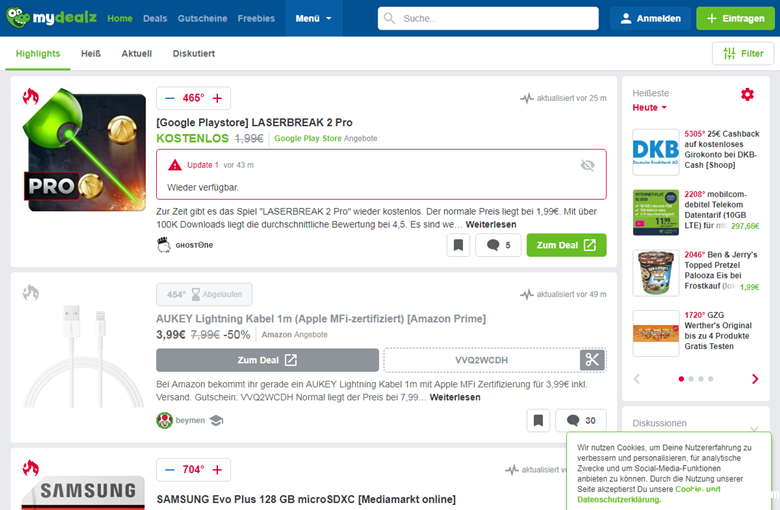Click next arrow in Heißeste carousel
780x510 pixels.
click(755, 379)
